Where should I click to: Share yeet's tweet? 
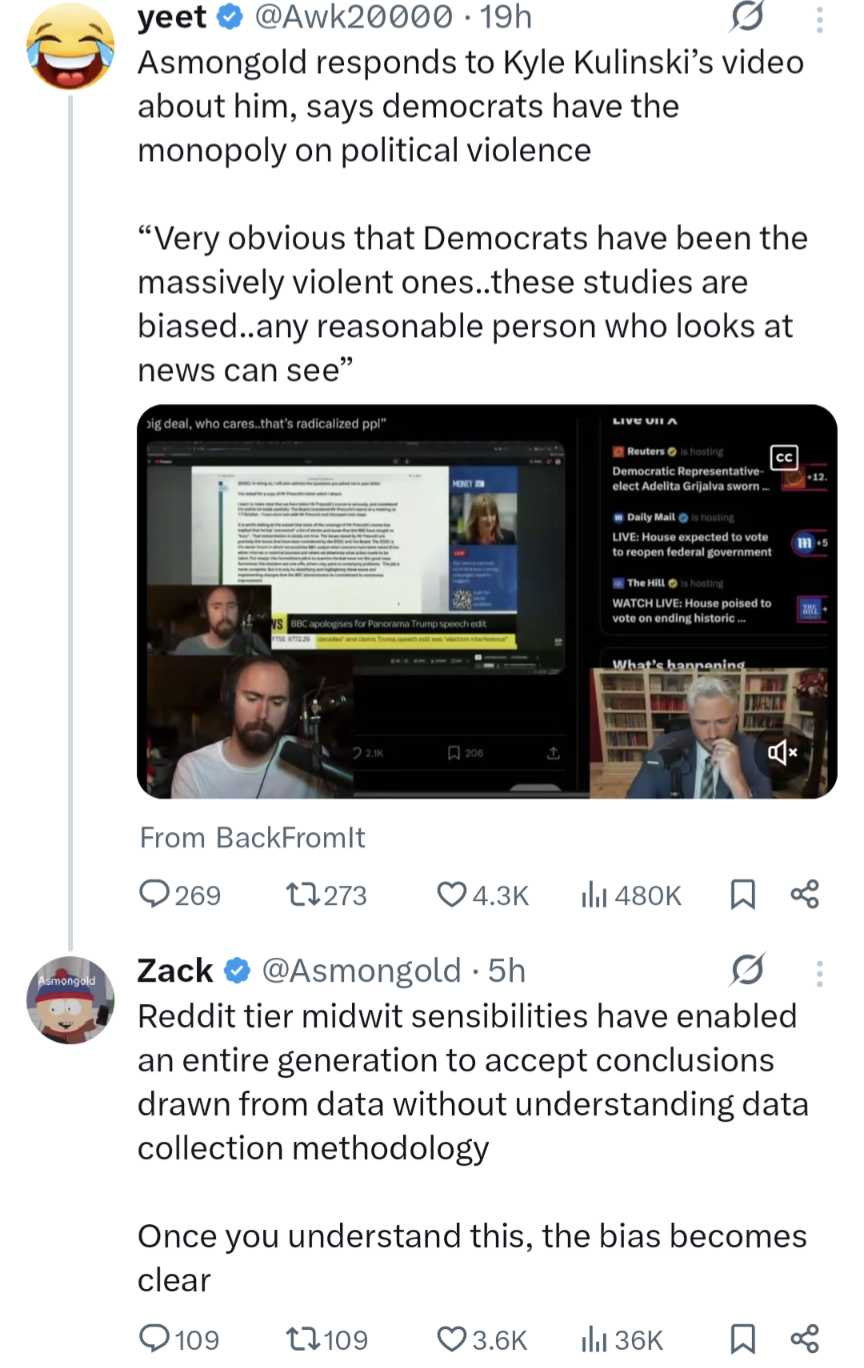pyautogui.click(x=805, y=894)
